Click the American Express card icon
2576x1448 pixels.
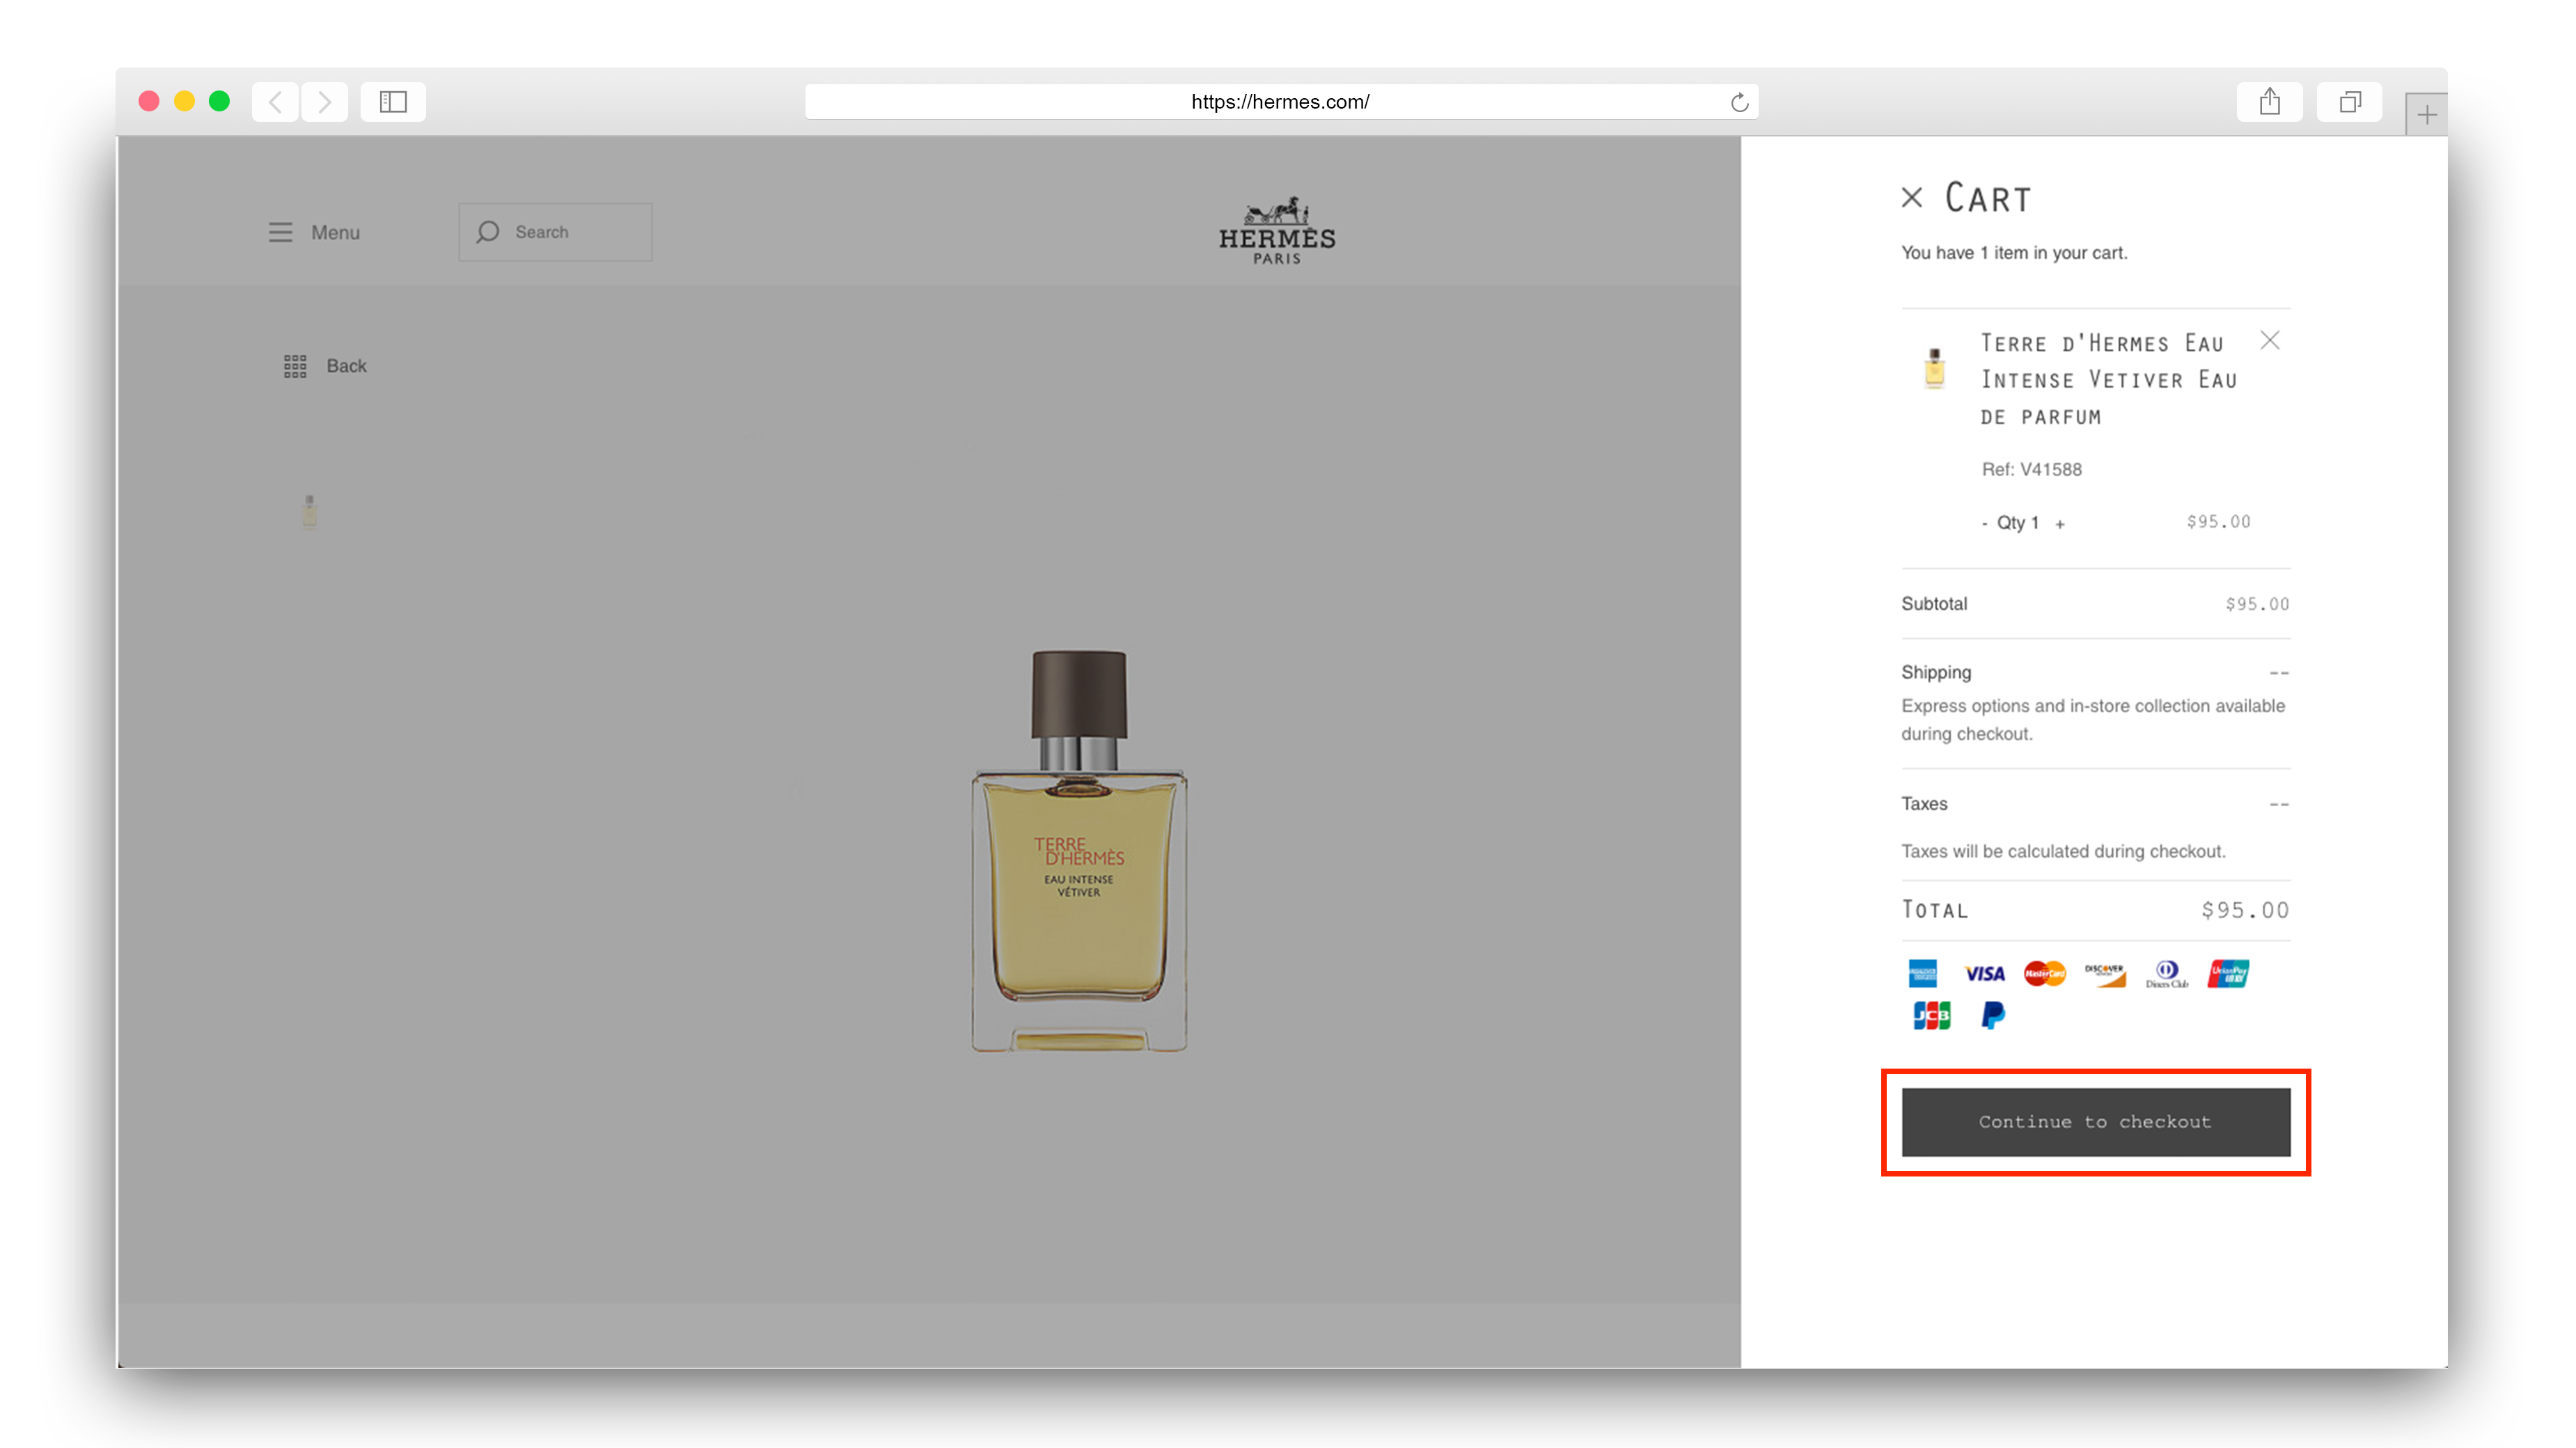click(1922, 973)
